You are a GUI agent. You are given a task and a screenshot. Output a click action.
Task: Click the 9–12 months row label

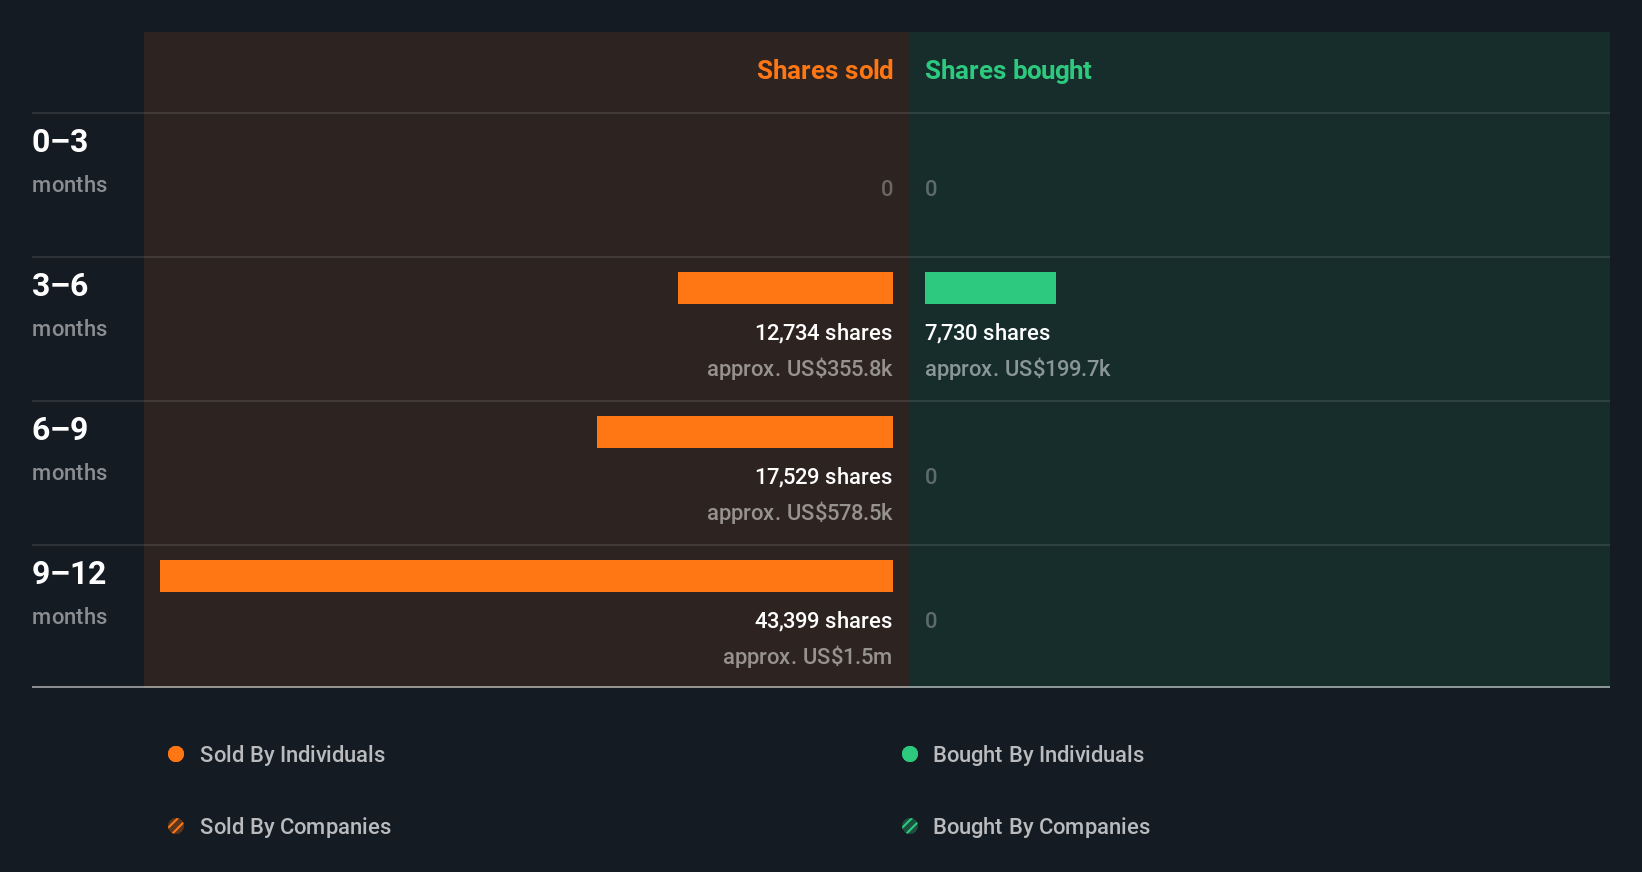point(69,593)
